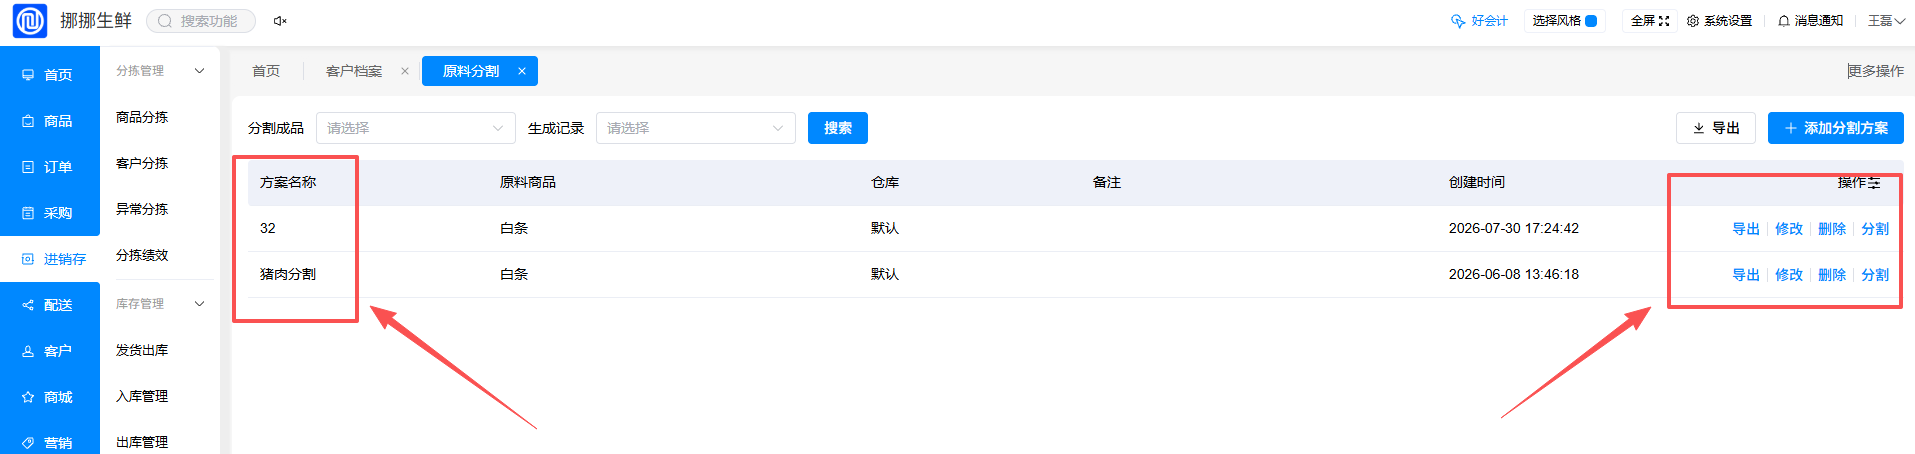This screenshot has width=1915, height=454.
Task: Click the 搜索 button
Action: coord(838,128)
